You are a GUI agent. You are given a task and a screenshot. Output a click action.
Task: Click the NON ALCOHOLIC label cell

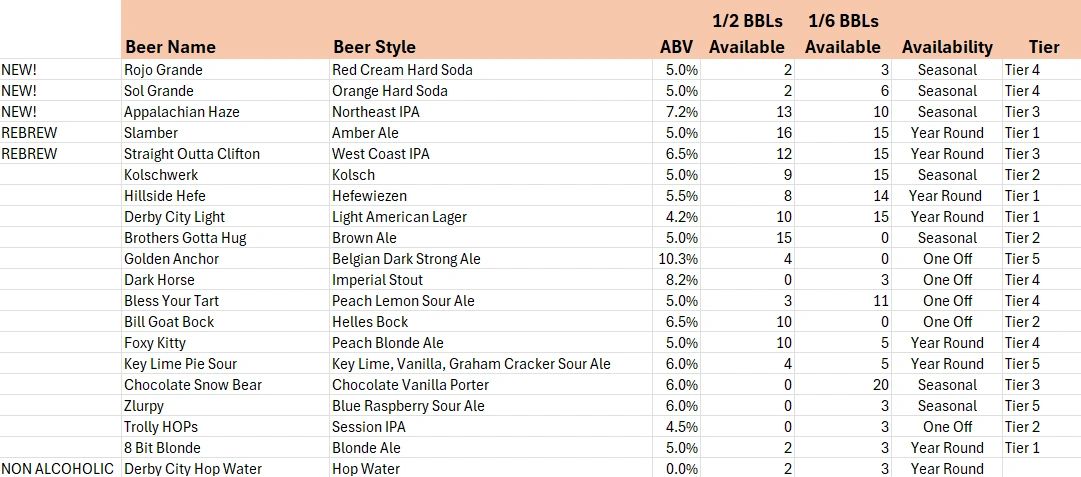pyautogui.click(x=61, y=469)
